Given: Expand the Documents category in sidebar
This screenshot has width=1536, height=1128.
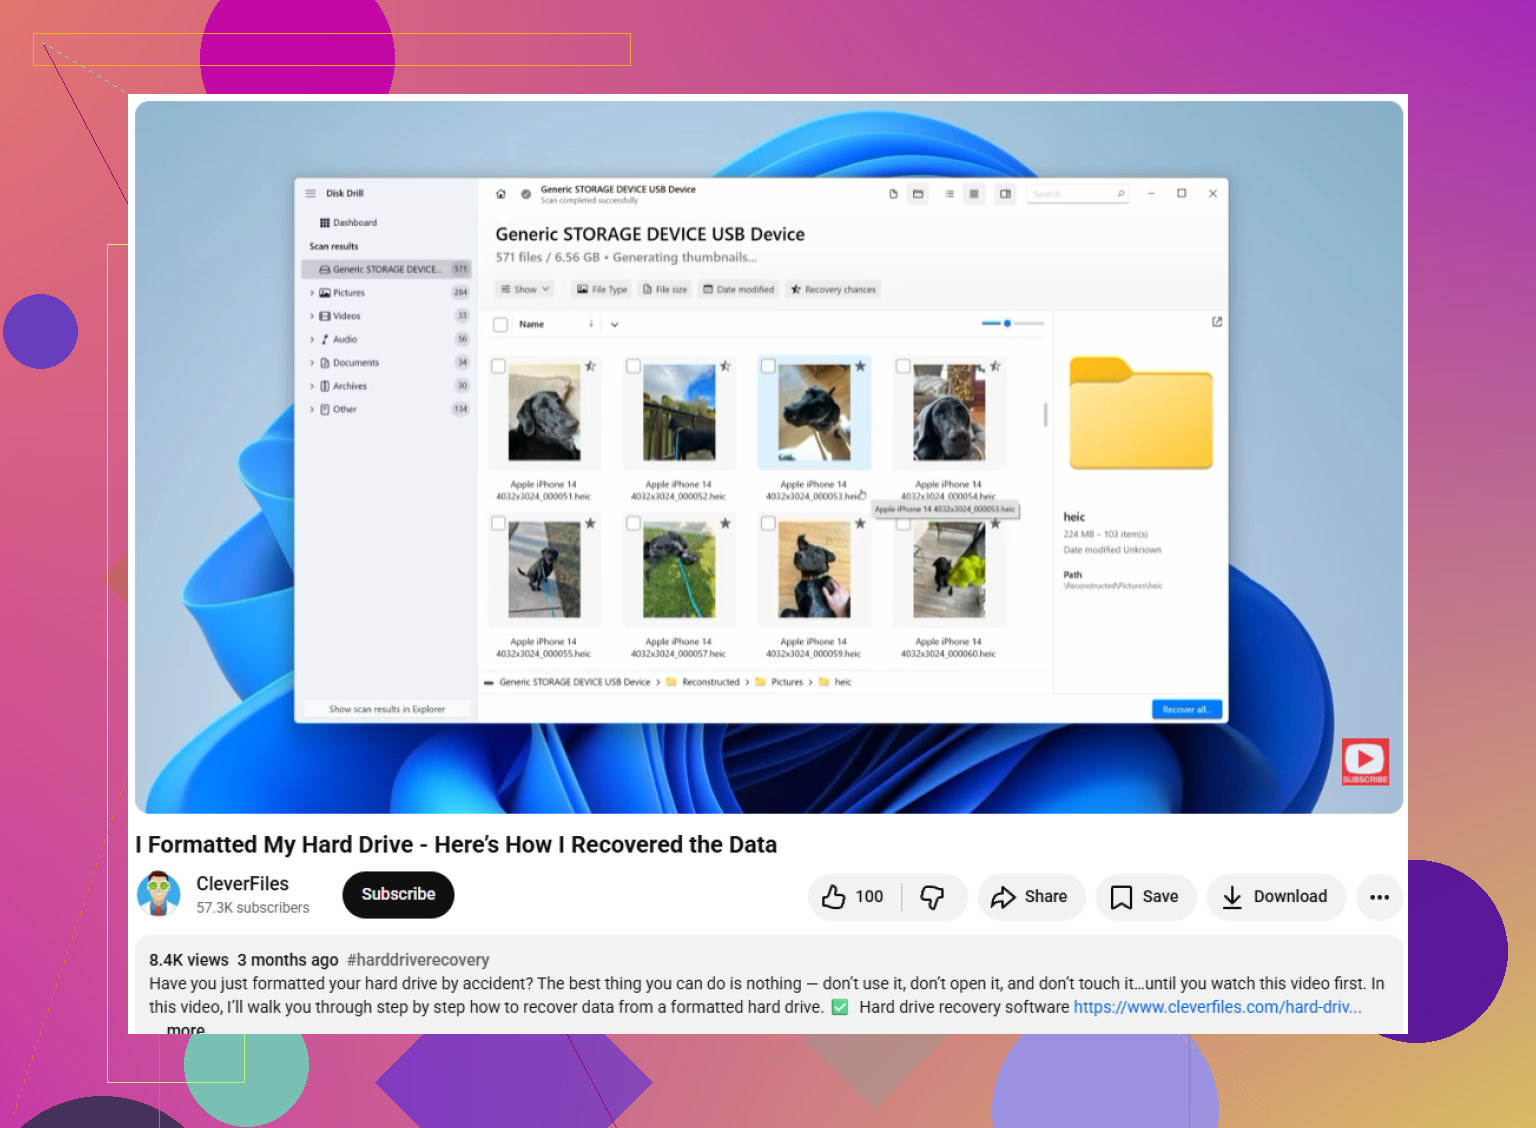Looking at the screenshot, I should [312, 363].
